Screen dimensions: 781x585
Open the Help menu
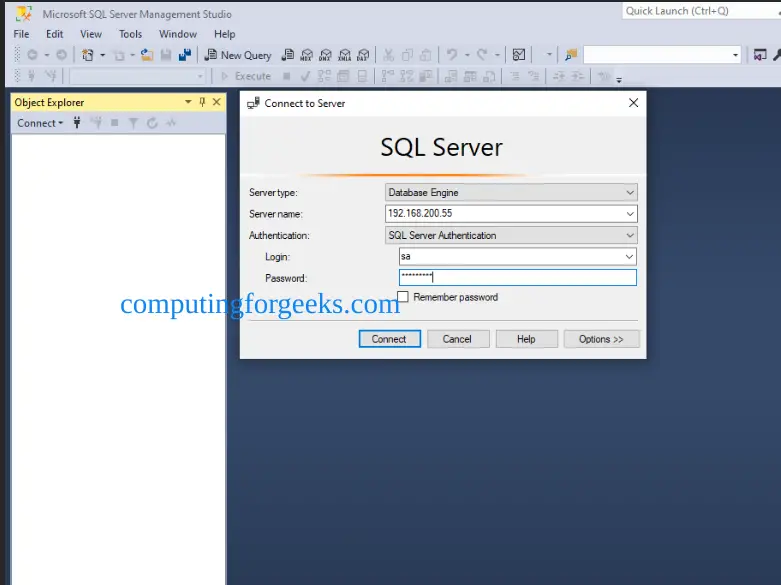[225, 34]
